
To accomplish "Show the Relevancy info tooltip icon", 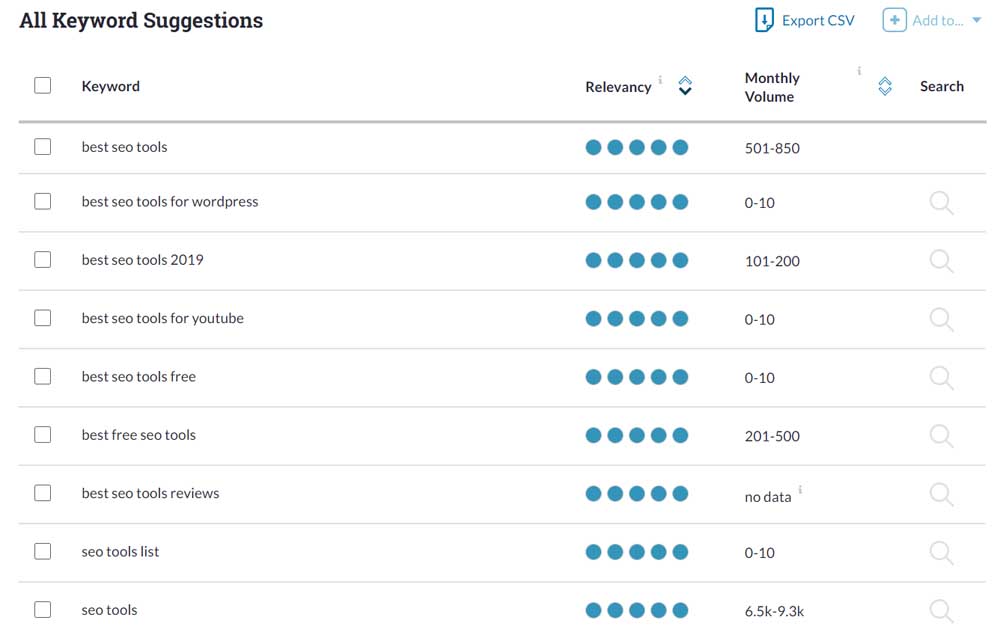I will click(660, 80).
